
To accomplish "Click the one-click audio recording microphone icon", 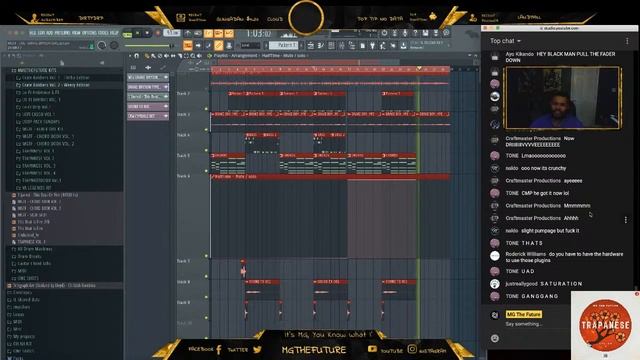I will point(405,33).
